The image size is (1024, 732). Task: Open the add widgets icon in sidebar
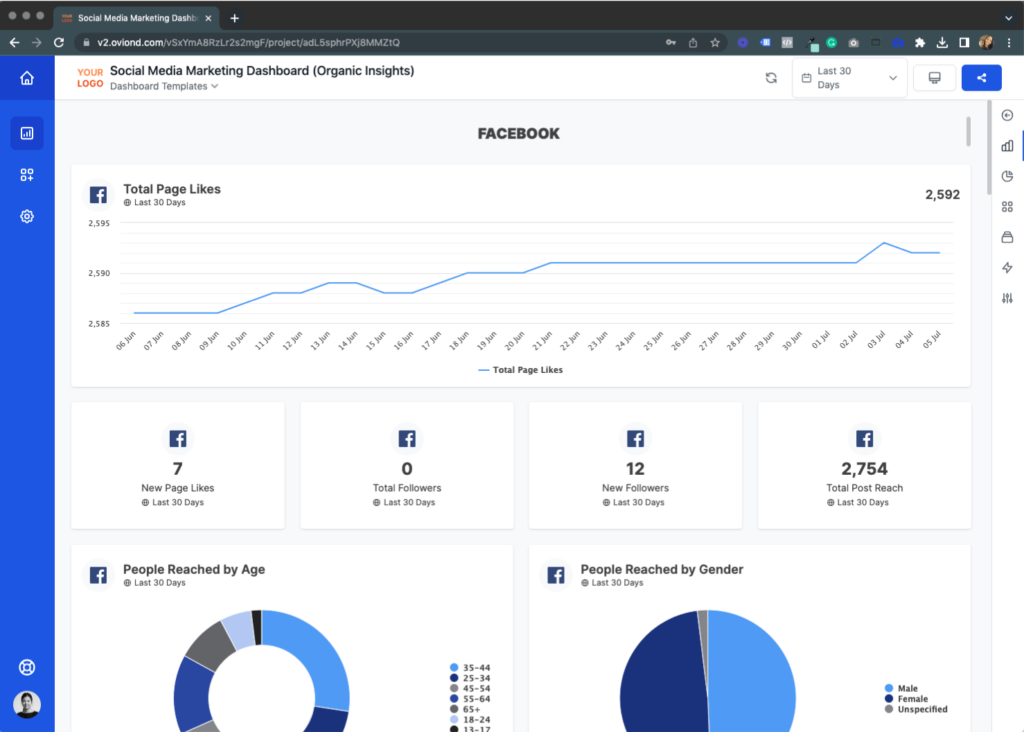[x=27, y=175]
